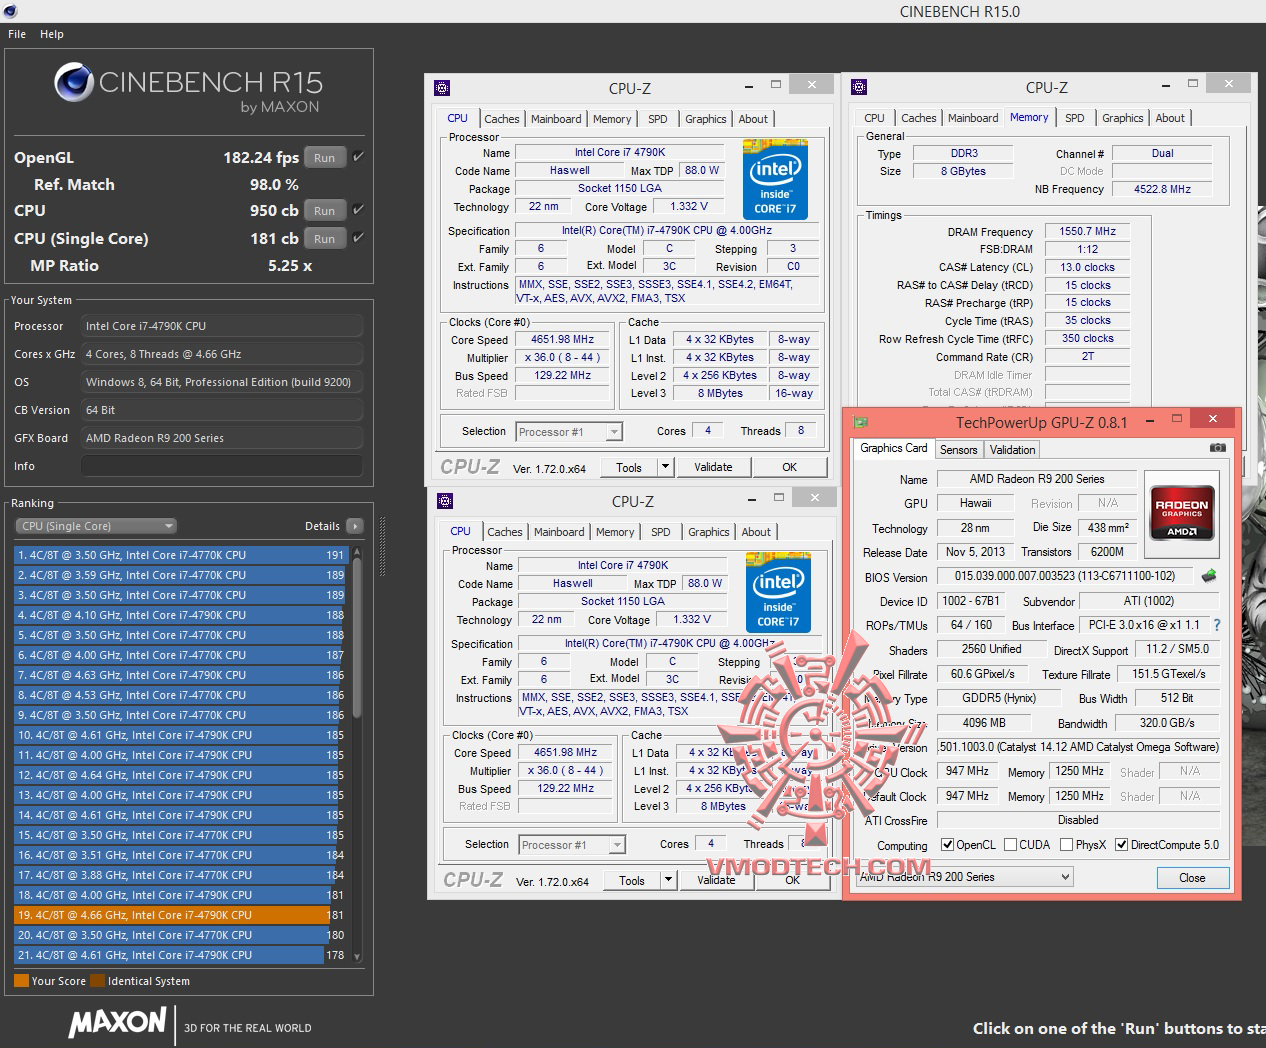This screenshot has width=1266, height=1048.
Task: Click BIOS save chip icon in GPU-Z
Action: [x=1208, y=576]
